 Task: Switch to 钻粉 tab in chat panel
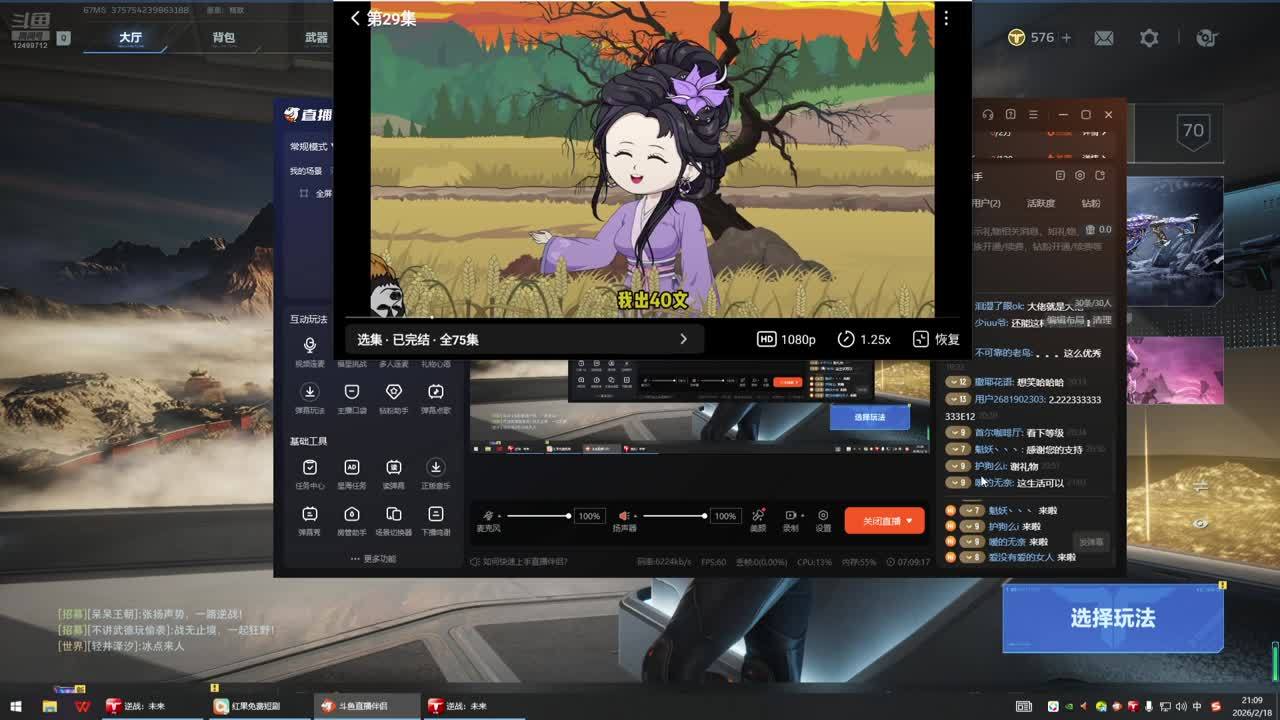point(1091,203)
